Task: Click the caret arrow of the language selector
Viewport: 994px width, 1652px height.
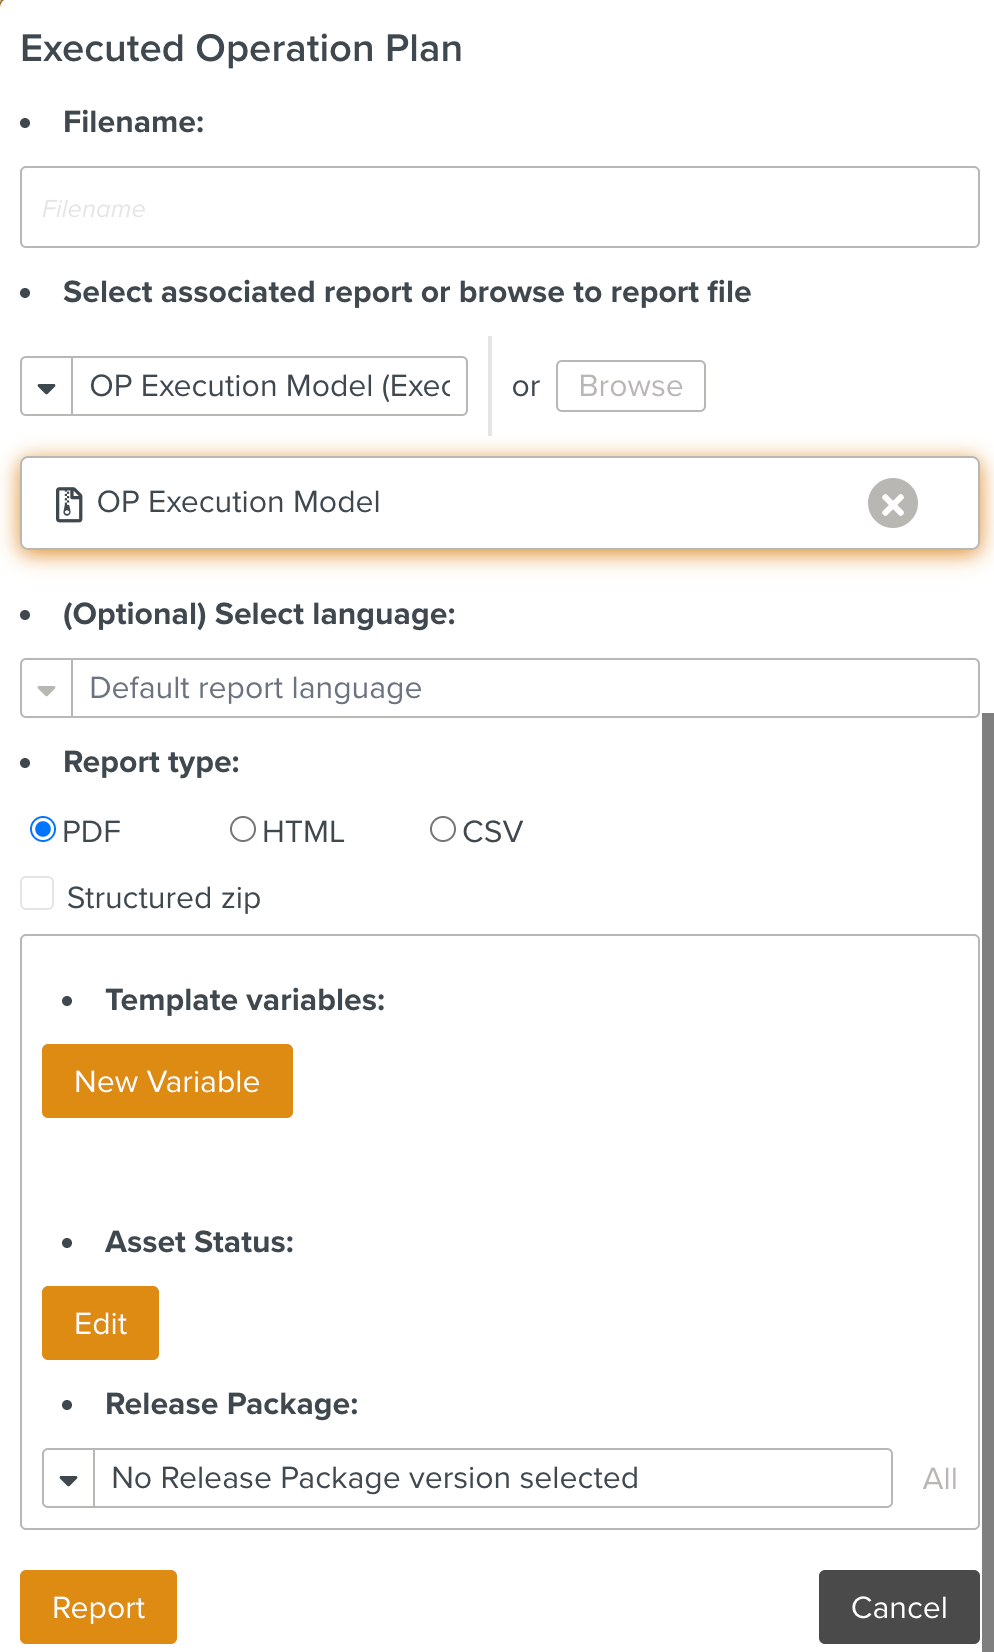Action: point(47,689)
